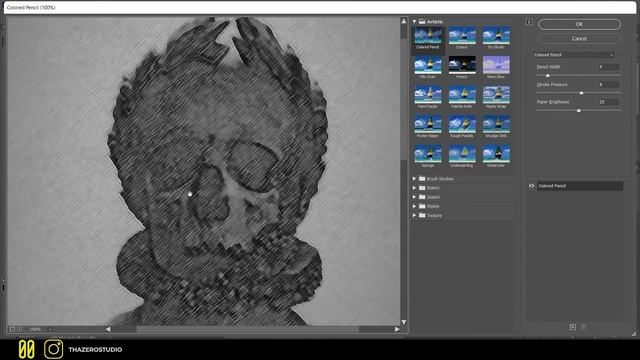This screenshot has width=640, height=360.
Task: Adjust the Pencil Width slider
Action: pyautogui.click(x=548, y=76)
